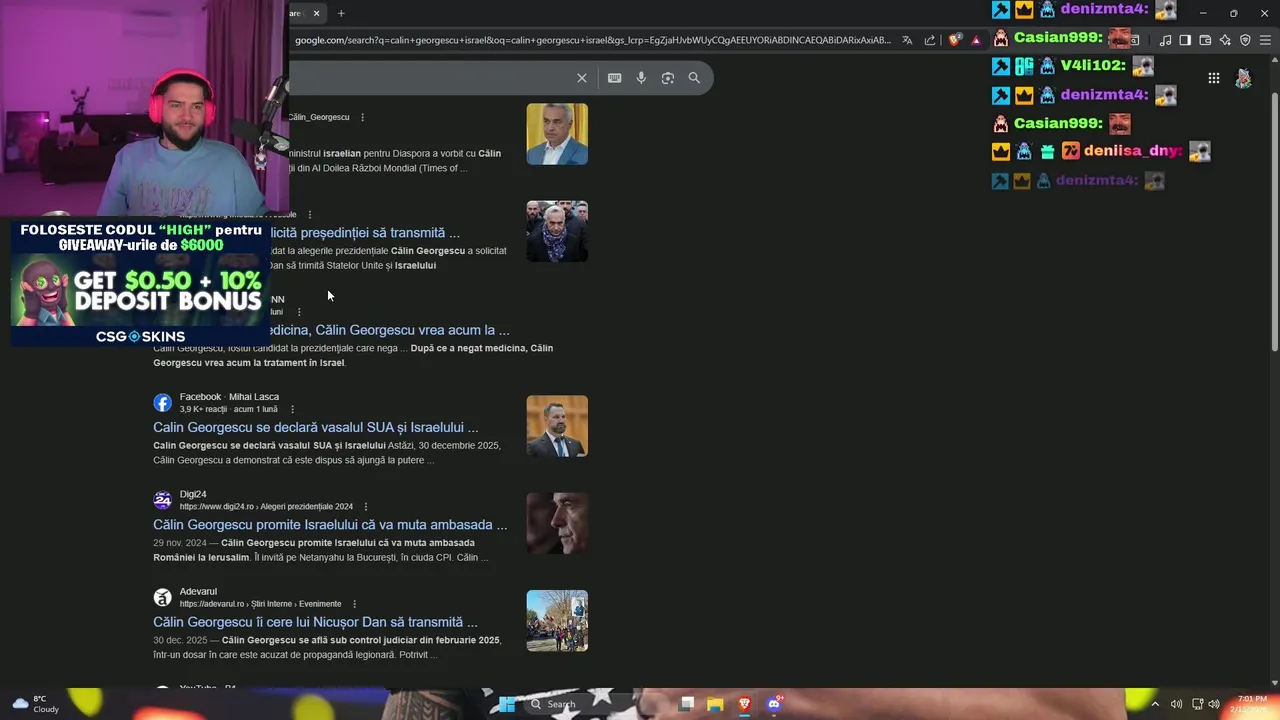Click 'Știri Interne › Evenimente' breadcrumb text
This screenshot has height=720, width=1280.
(296, 604)
